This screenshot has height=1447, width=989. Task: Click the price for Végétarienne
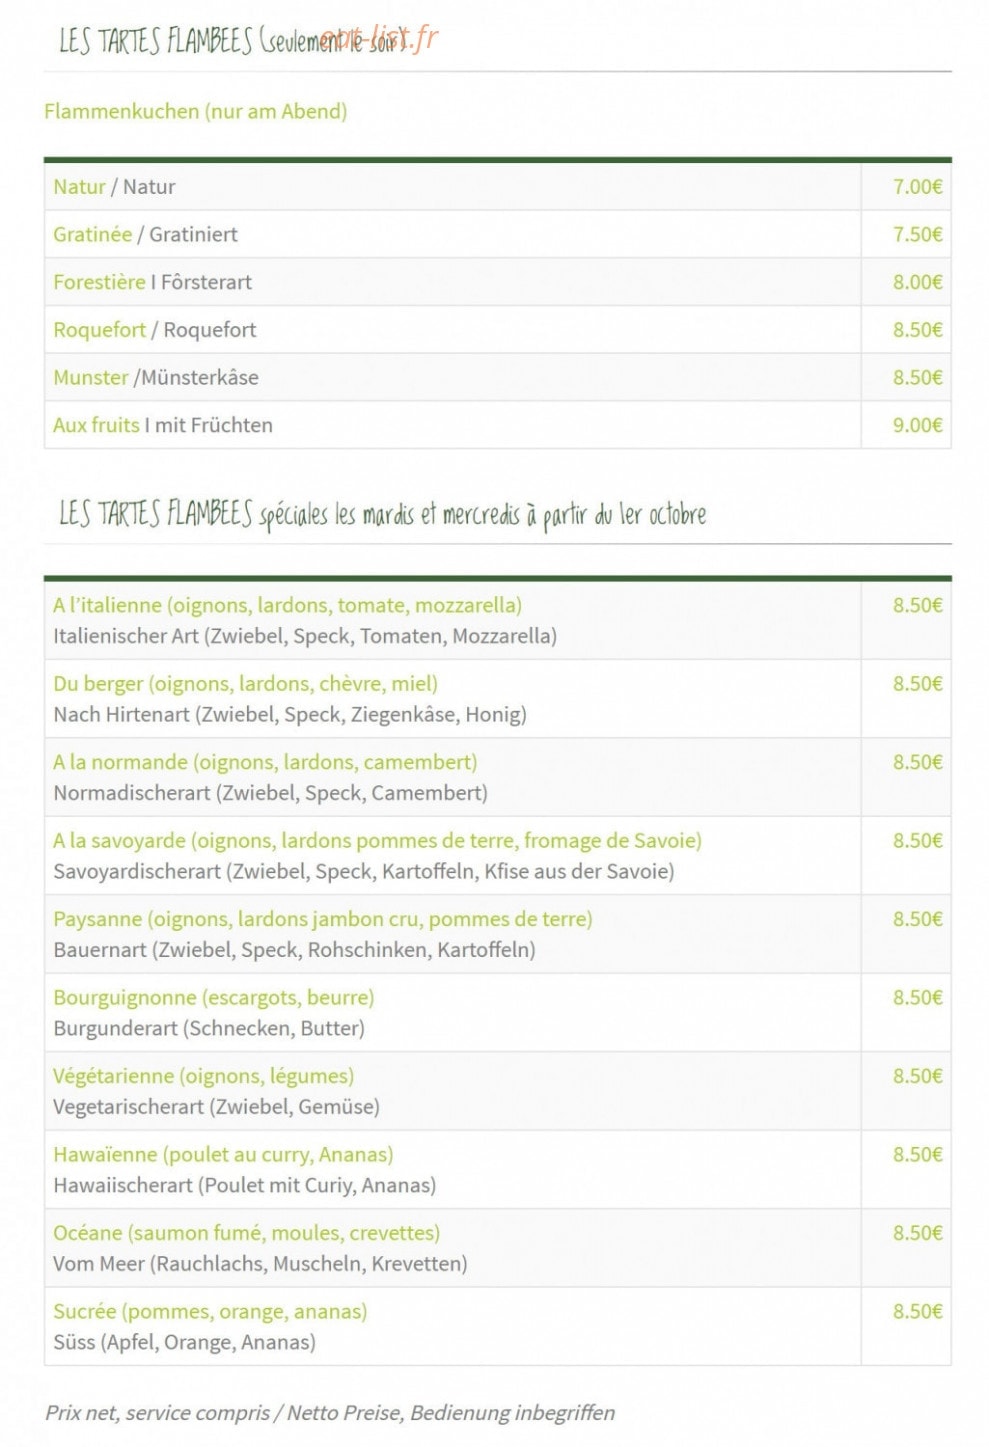click(x=917, y=1076)
